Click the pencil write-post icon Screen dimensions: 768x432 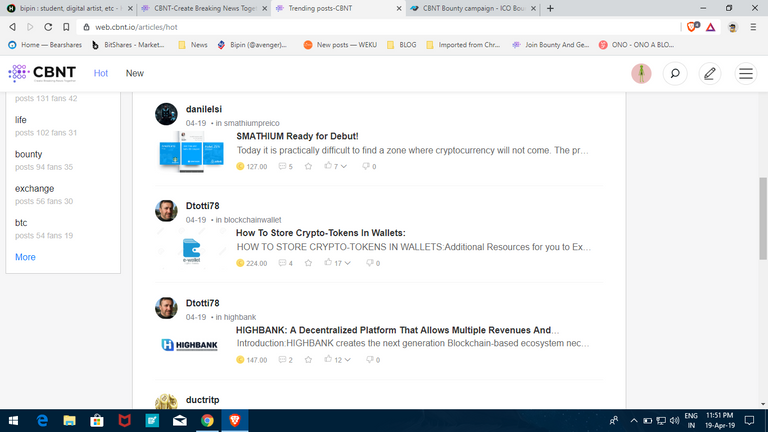click(x=710, y=73)
